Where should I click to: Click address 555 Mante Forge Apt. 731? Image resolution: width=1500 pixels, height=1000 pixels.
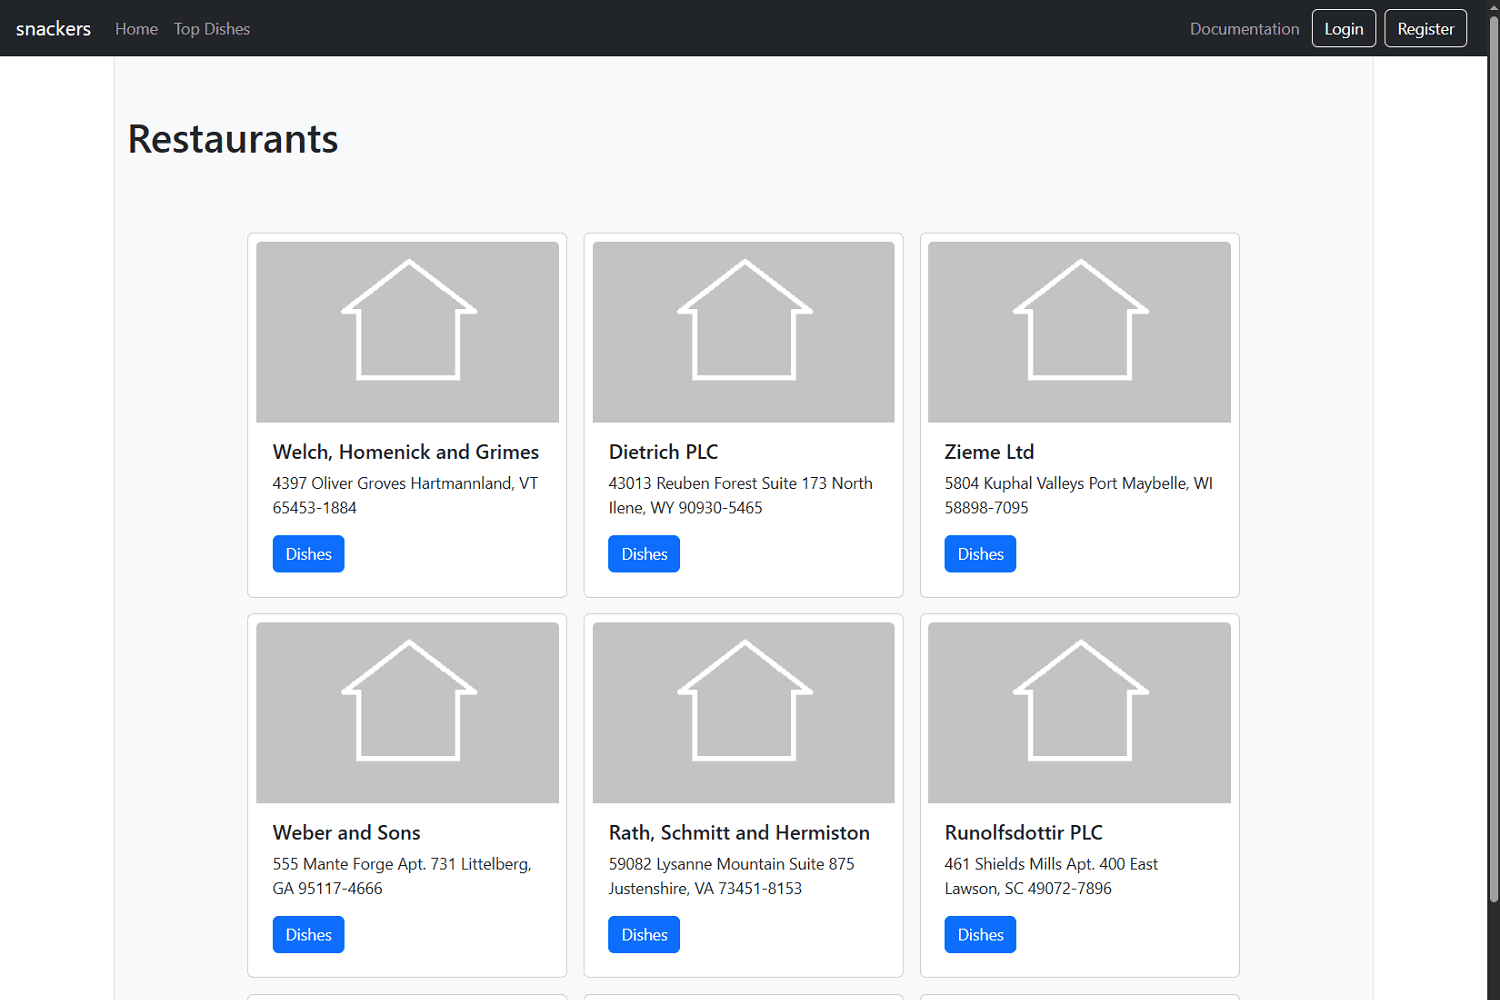pyautogui.click(x=402, y=876)
